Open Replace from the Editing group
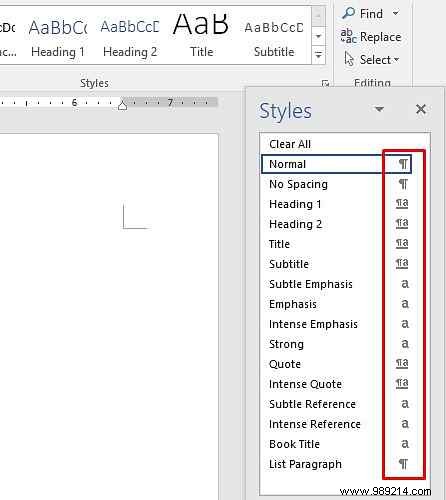This screenshot has width=446, height=500. (x=371, y=37)
